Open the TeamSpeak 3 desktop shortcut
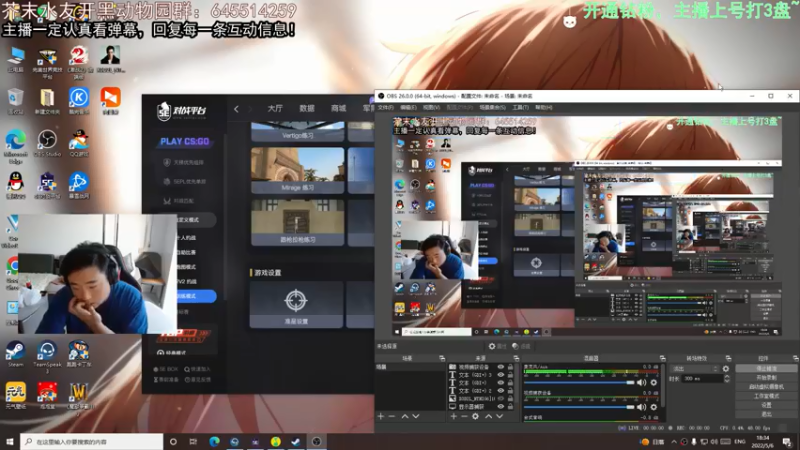Image resolution: width=800 pixels, height=450 pixels. [47, 355]
